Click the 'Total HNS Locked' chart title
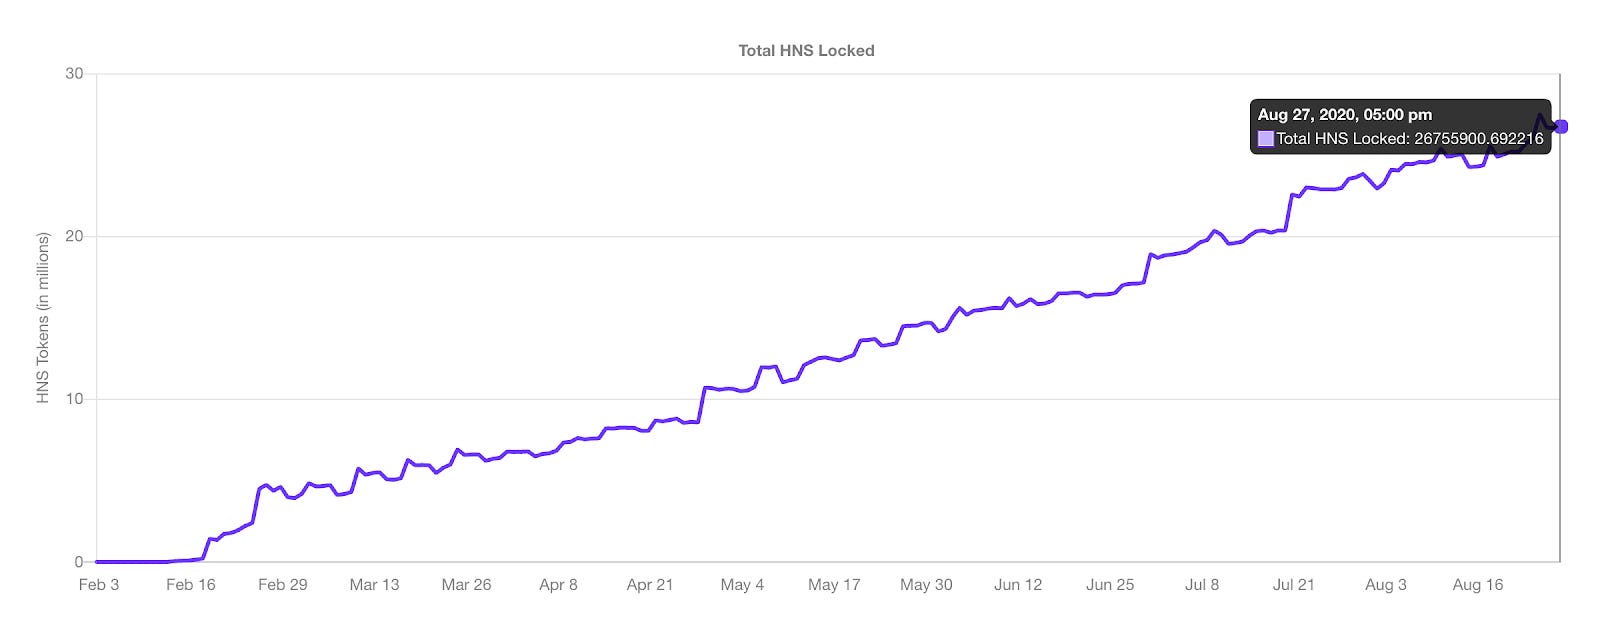The height and width of the screenshot is (644, 1600). click(806, 50)
